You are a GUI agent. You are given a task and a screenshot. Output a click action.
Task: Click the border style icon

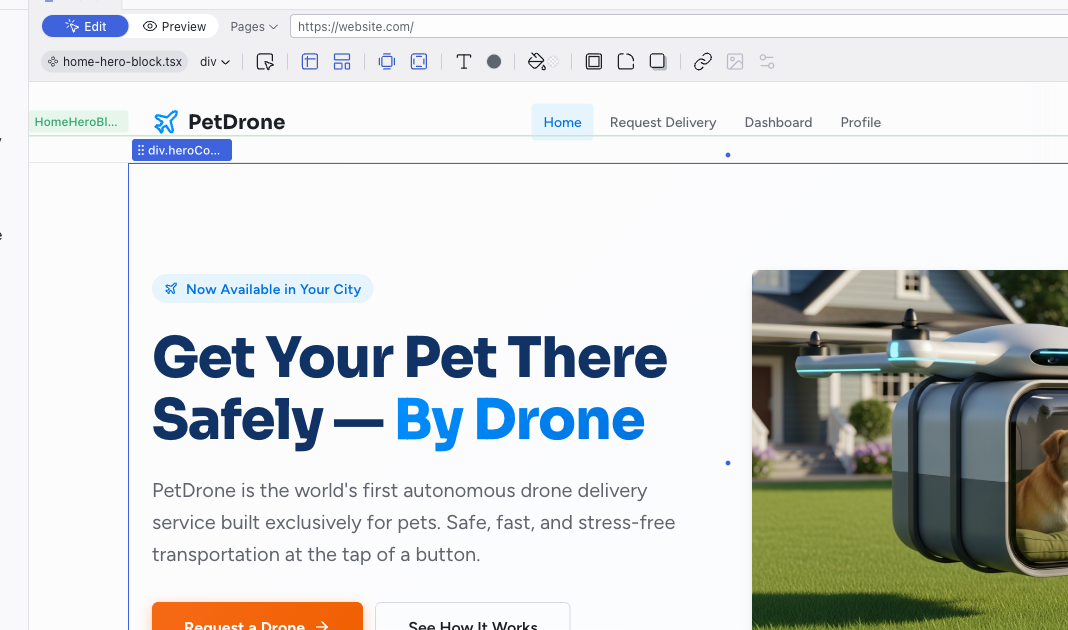click(x=594, y=62)
